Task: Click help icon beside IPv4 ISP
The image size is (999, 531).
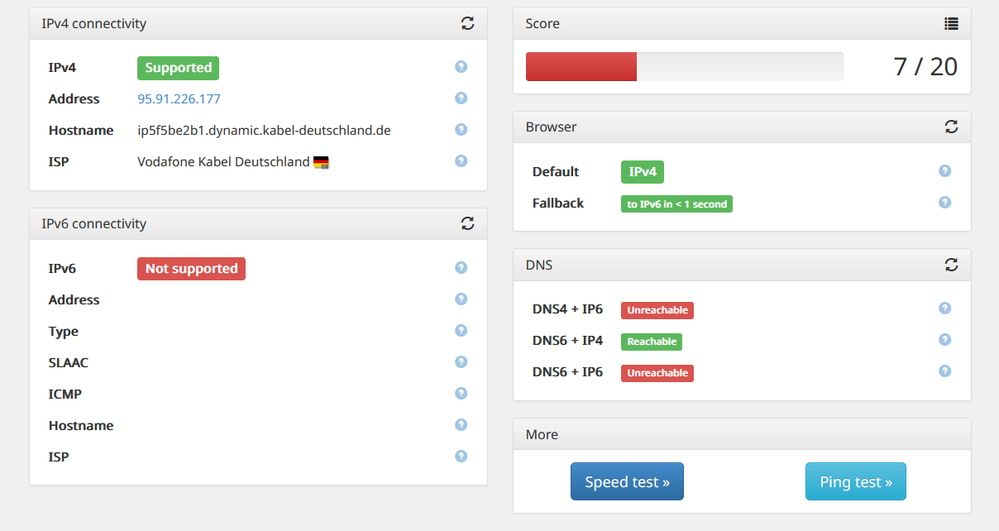Action: pyautogui.click(x=461, y=160)
